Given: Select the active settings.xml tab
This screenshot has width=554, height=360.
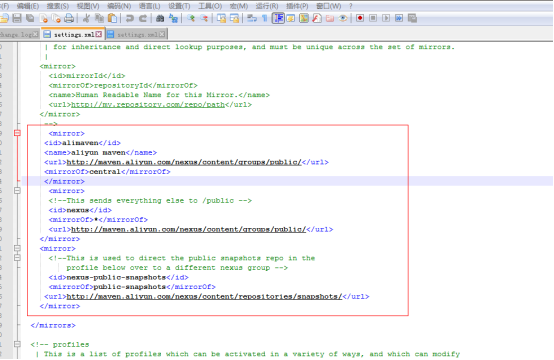Looking at the screenshot, I should (73, 34).
